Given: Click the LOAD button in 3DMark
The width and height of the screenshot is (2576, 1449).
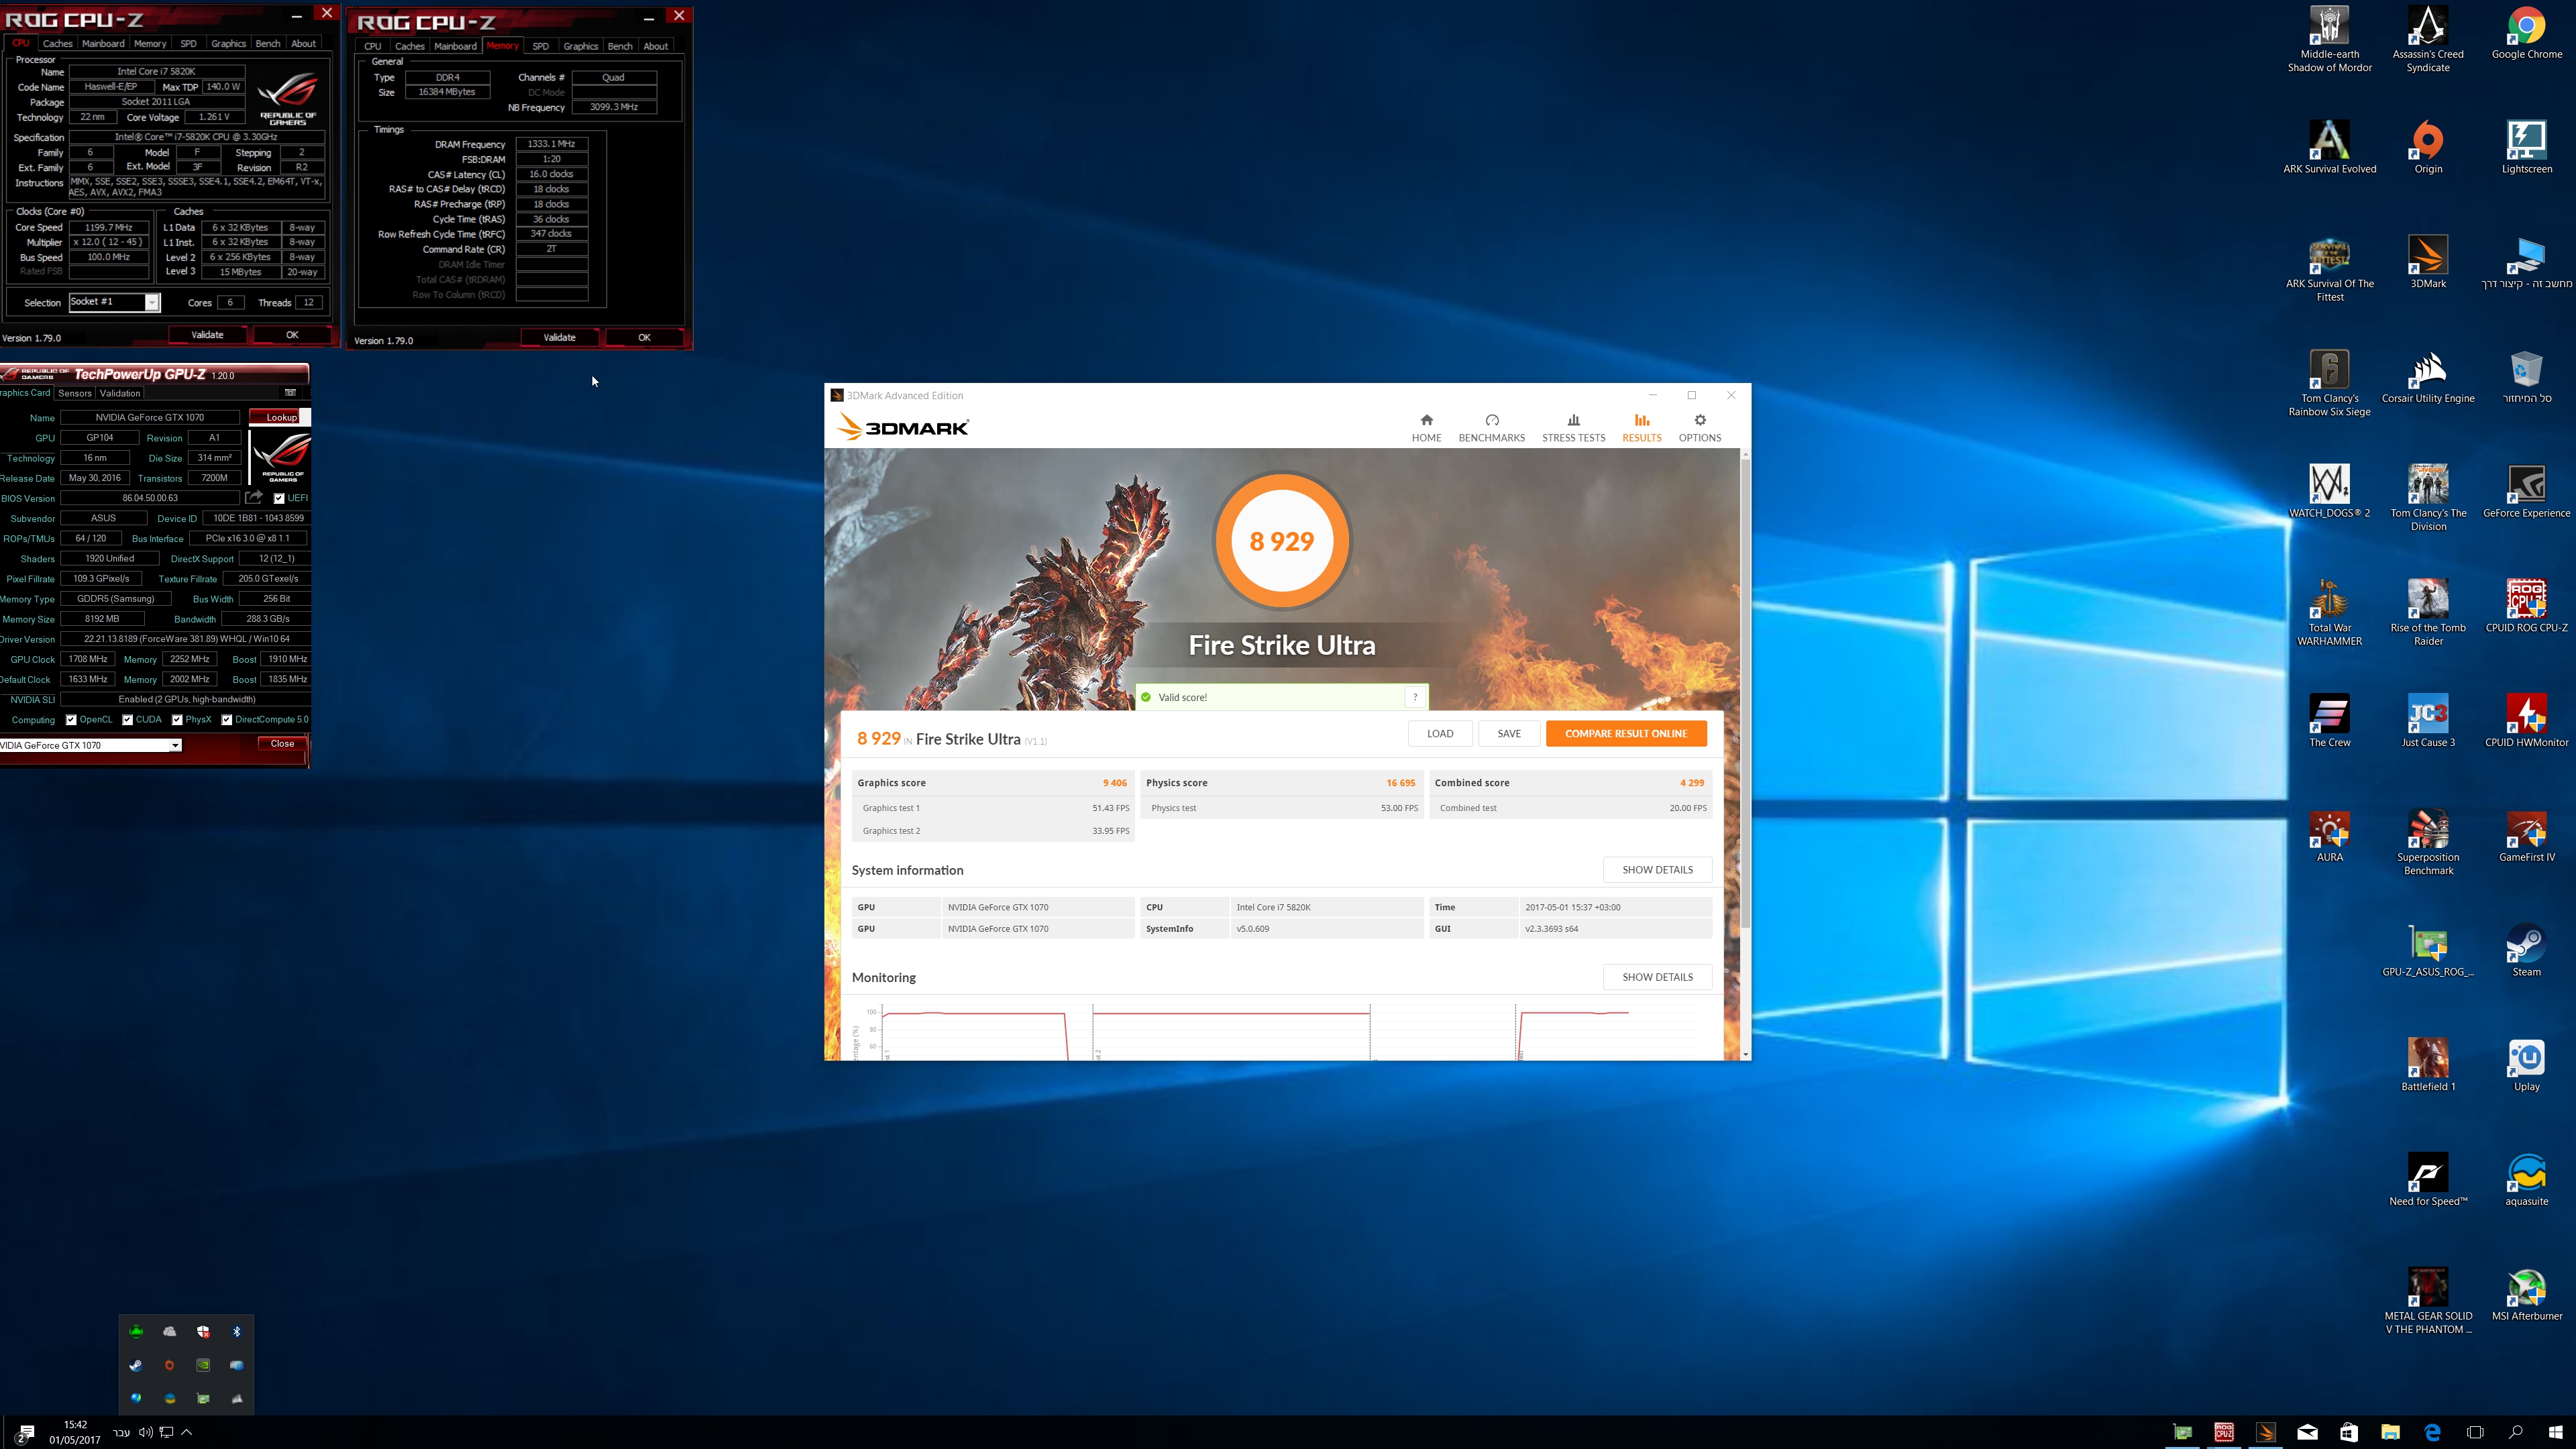Looking at the screenshot, I should [x=1440, y=733].
